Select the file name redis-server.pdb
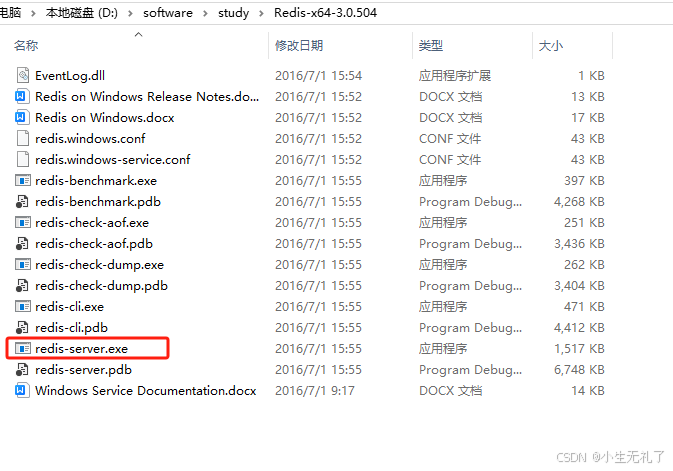Image resolution: width=673 pixels, height=471 pixels. point(83,370)
